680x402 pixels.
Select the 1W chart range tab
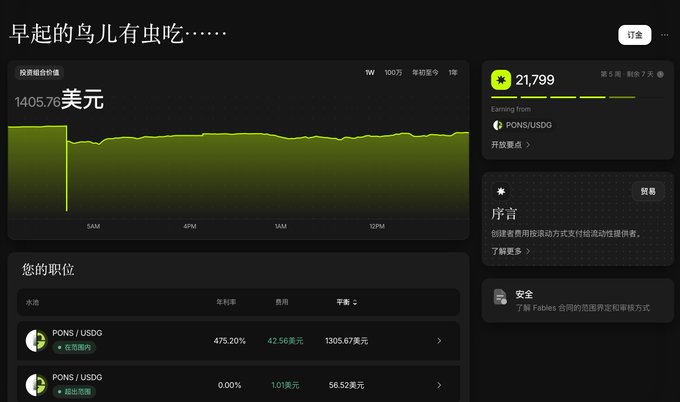[369, 72]
